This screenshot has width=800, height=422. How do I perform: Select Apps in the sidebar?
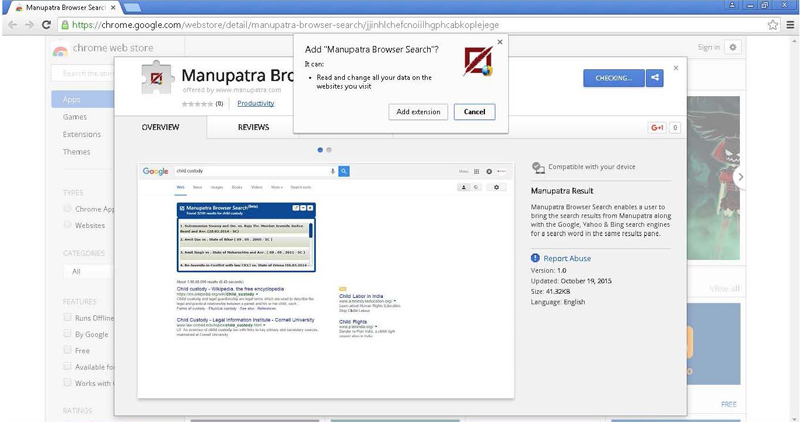(83, 100)
